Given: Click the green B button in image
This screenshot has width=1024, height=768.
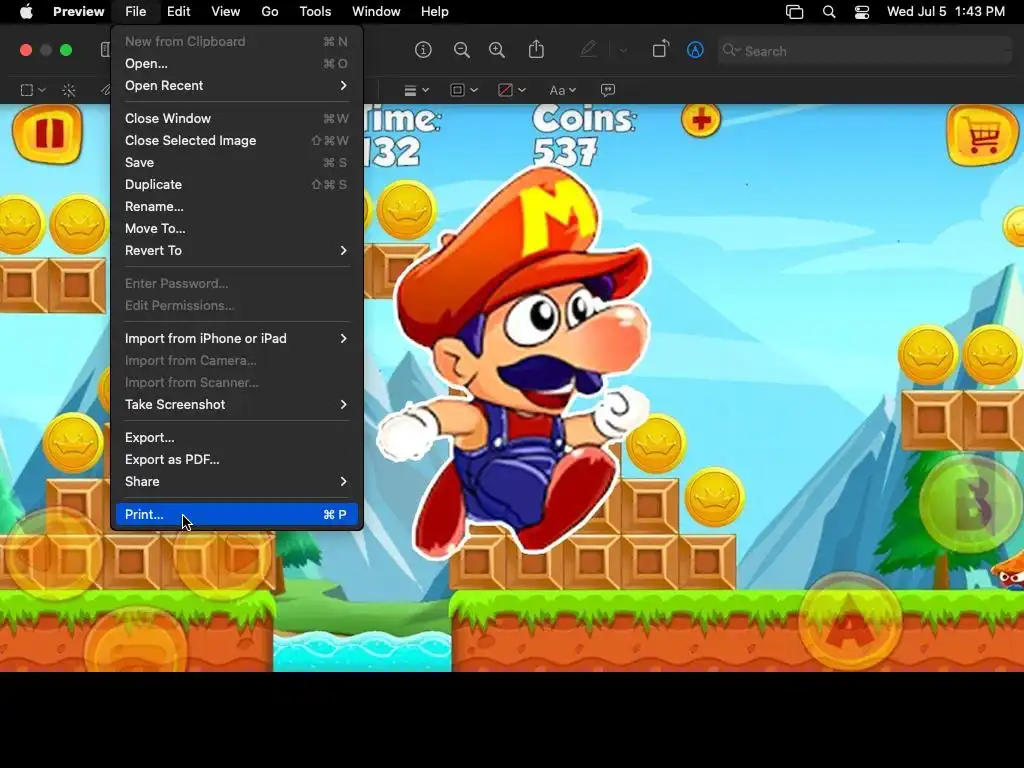Looking at the screenshot, I should [x=971, y=505].
